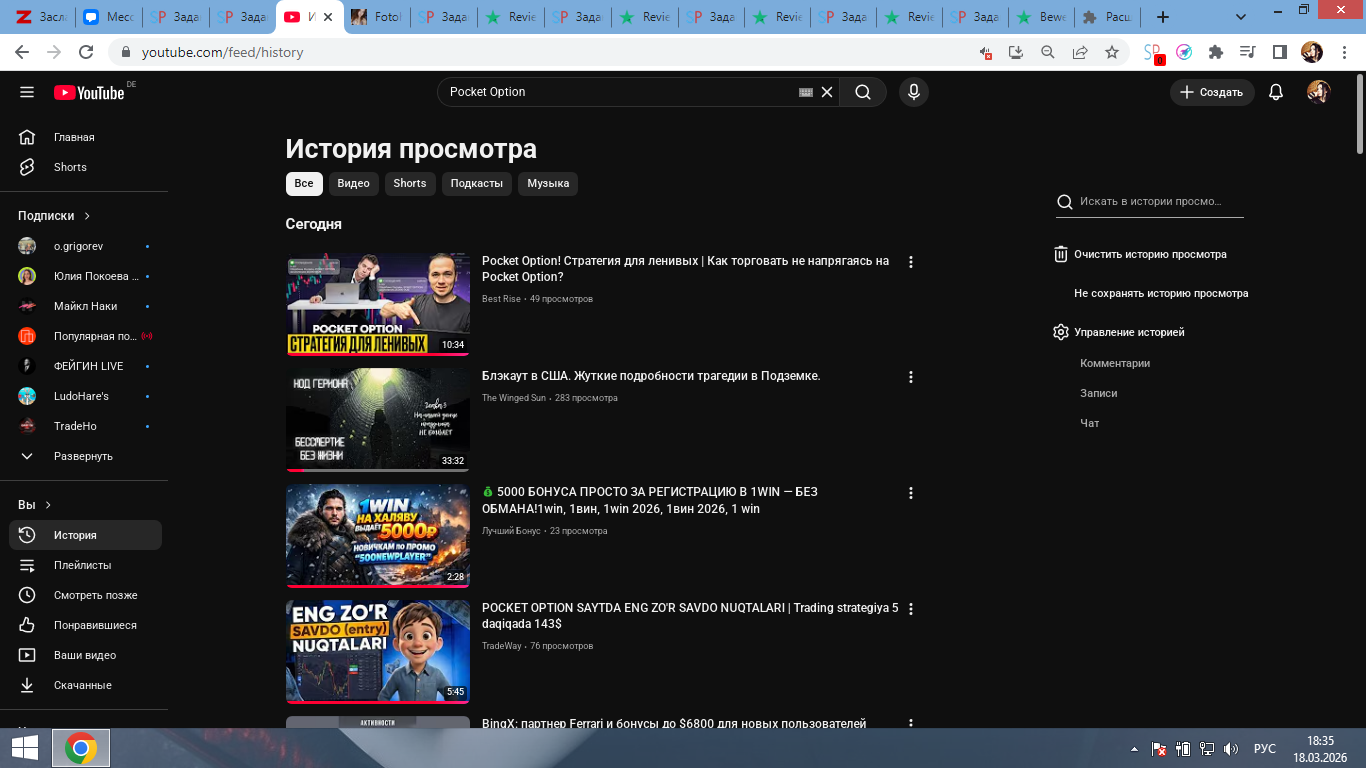Image resolution: width=1366 pixels, height=768 pixels.
Task: Click the muted site sound icon
Action: tap(985, 52)
